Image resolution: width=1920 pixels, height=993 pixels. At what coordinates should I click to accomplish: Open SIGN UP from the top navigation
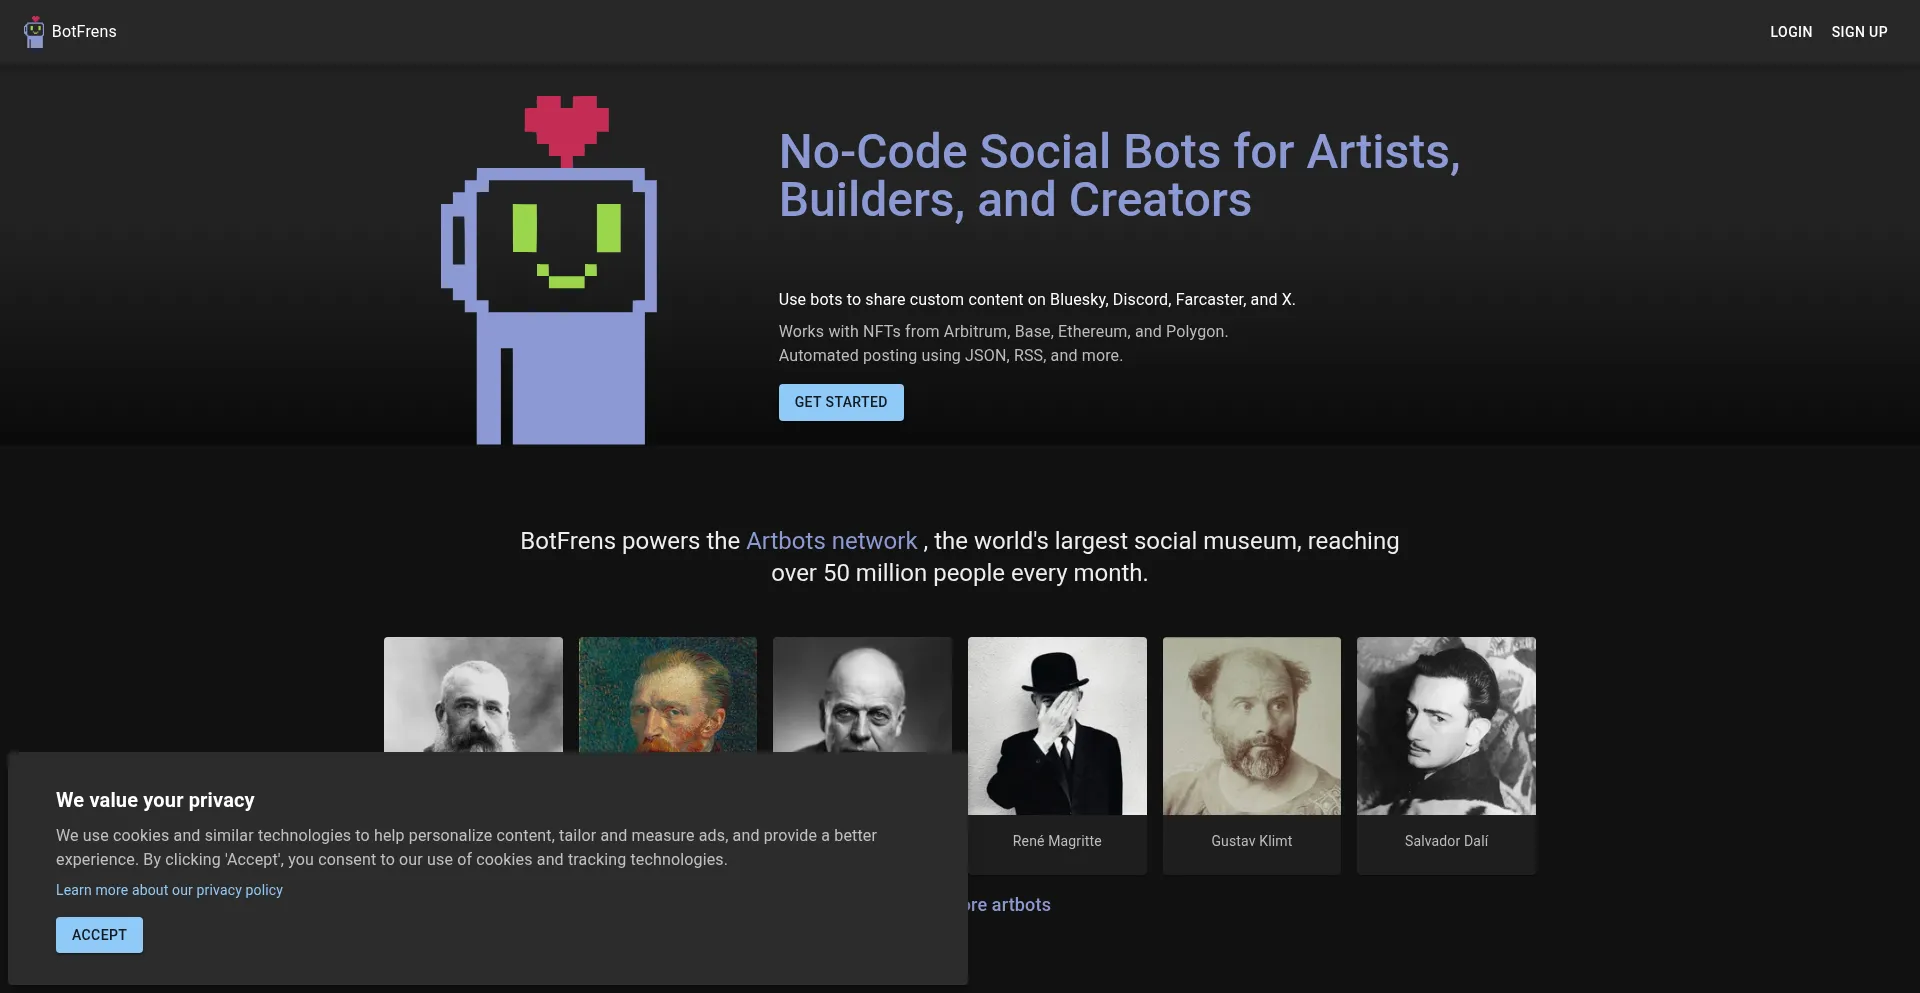click(x=1859, y=31)
